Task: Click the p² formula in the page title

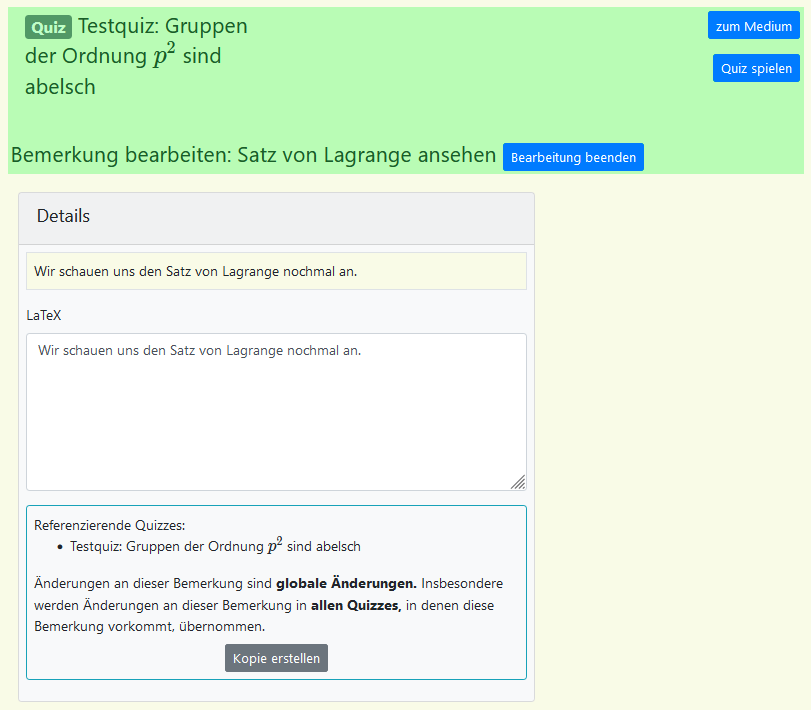Action: tap(164, 55)
